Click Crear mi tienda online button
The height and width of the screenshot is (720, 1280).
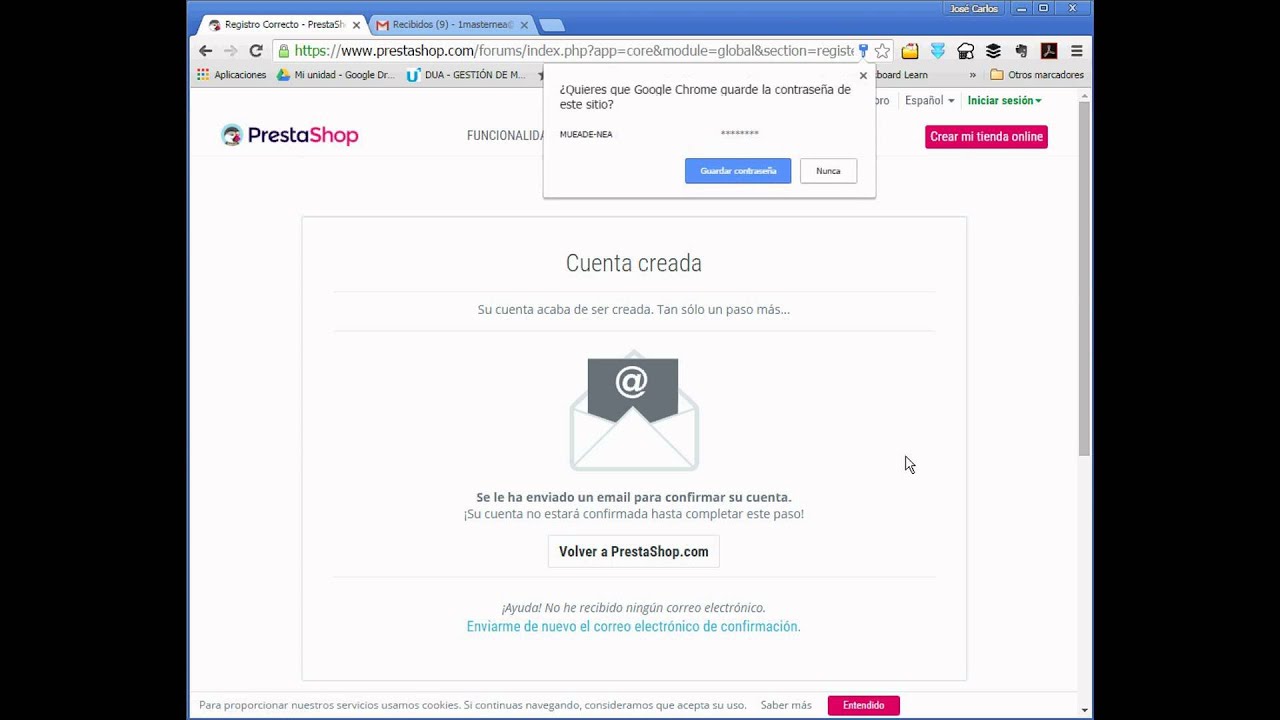pos(986,137)
